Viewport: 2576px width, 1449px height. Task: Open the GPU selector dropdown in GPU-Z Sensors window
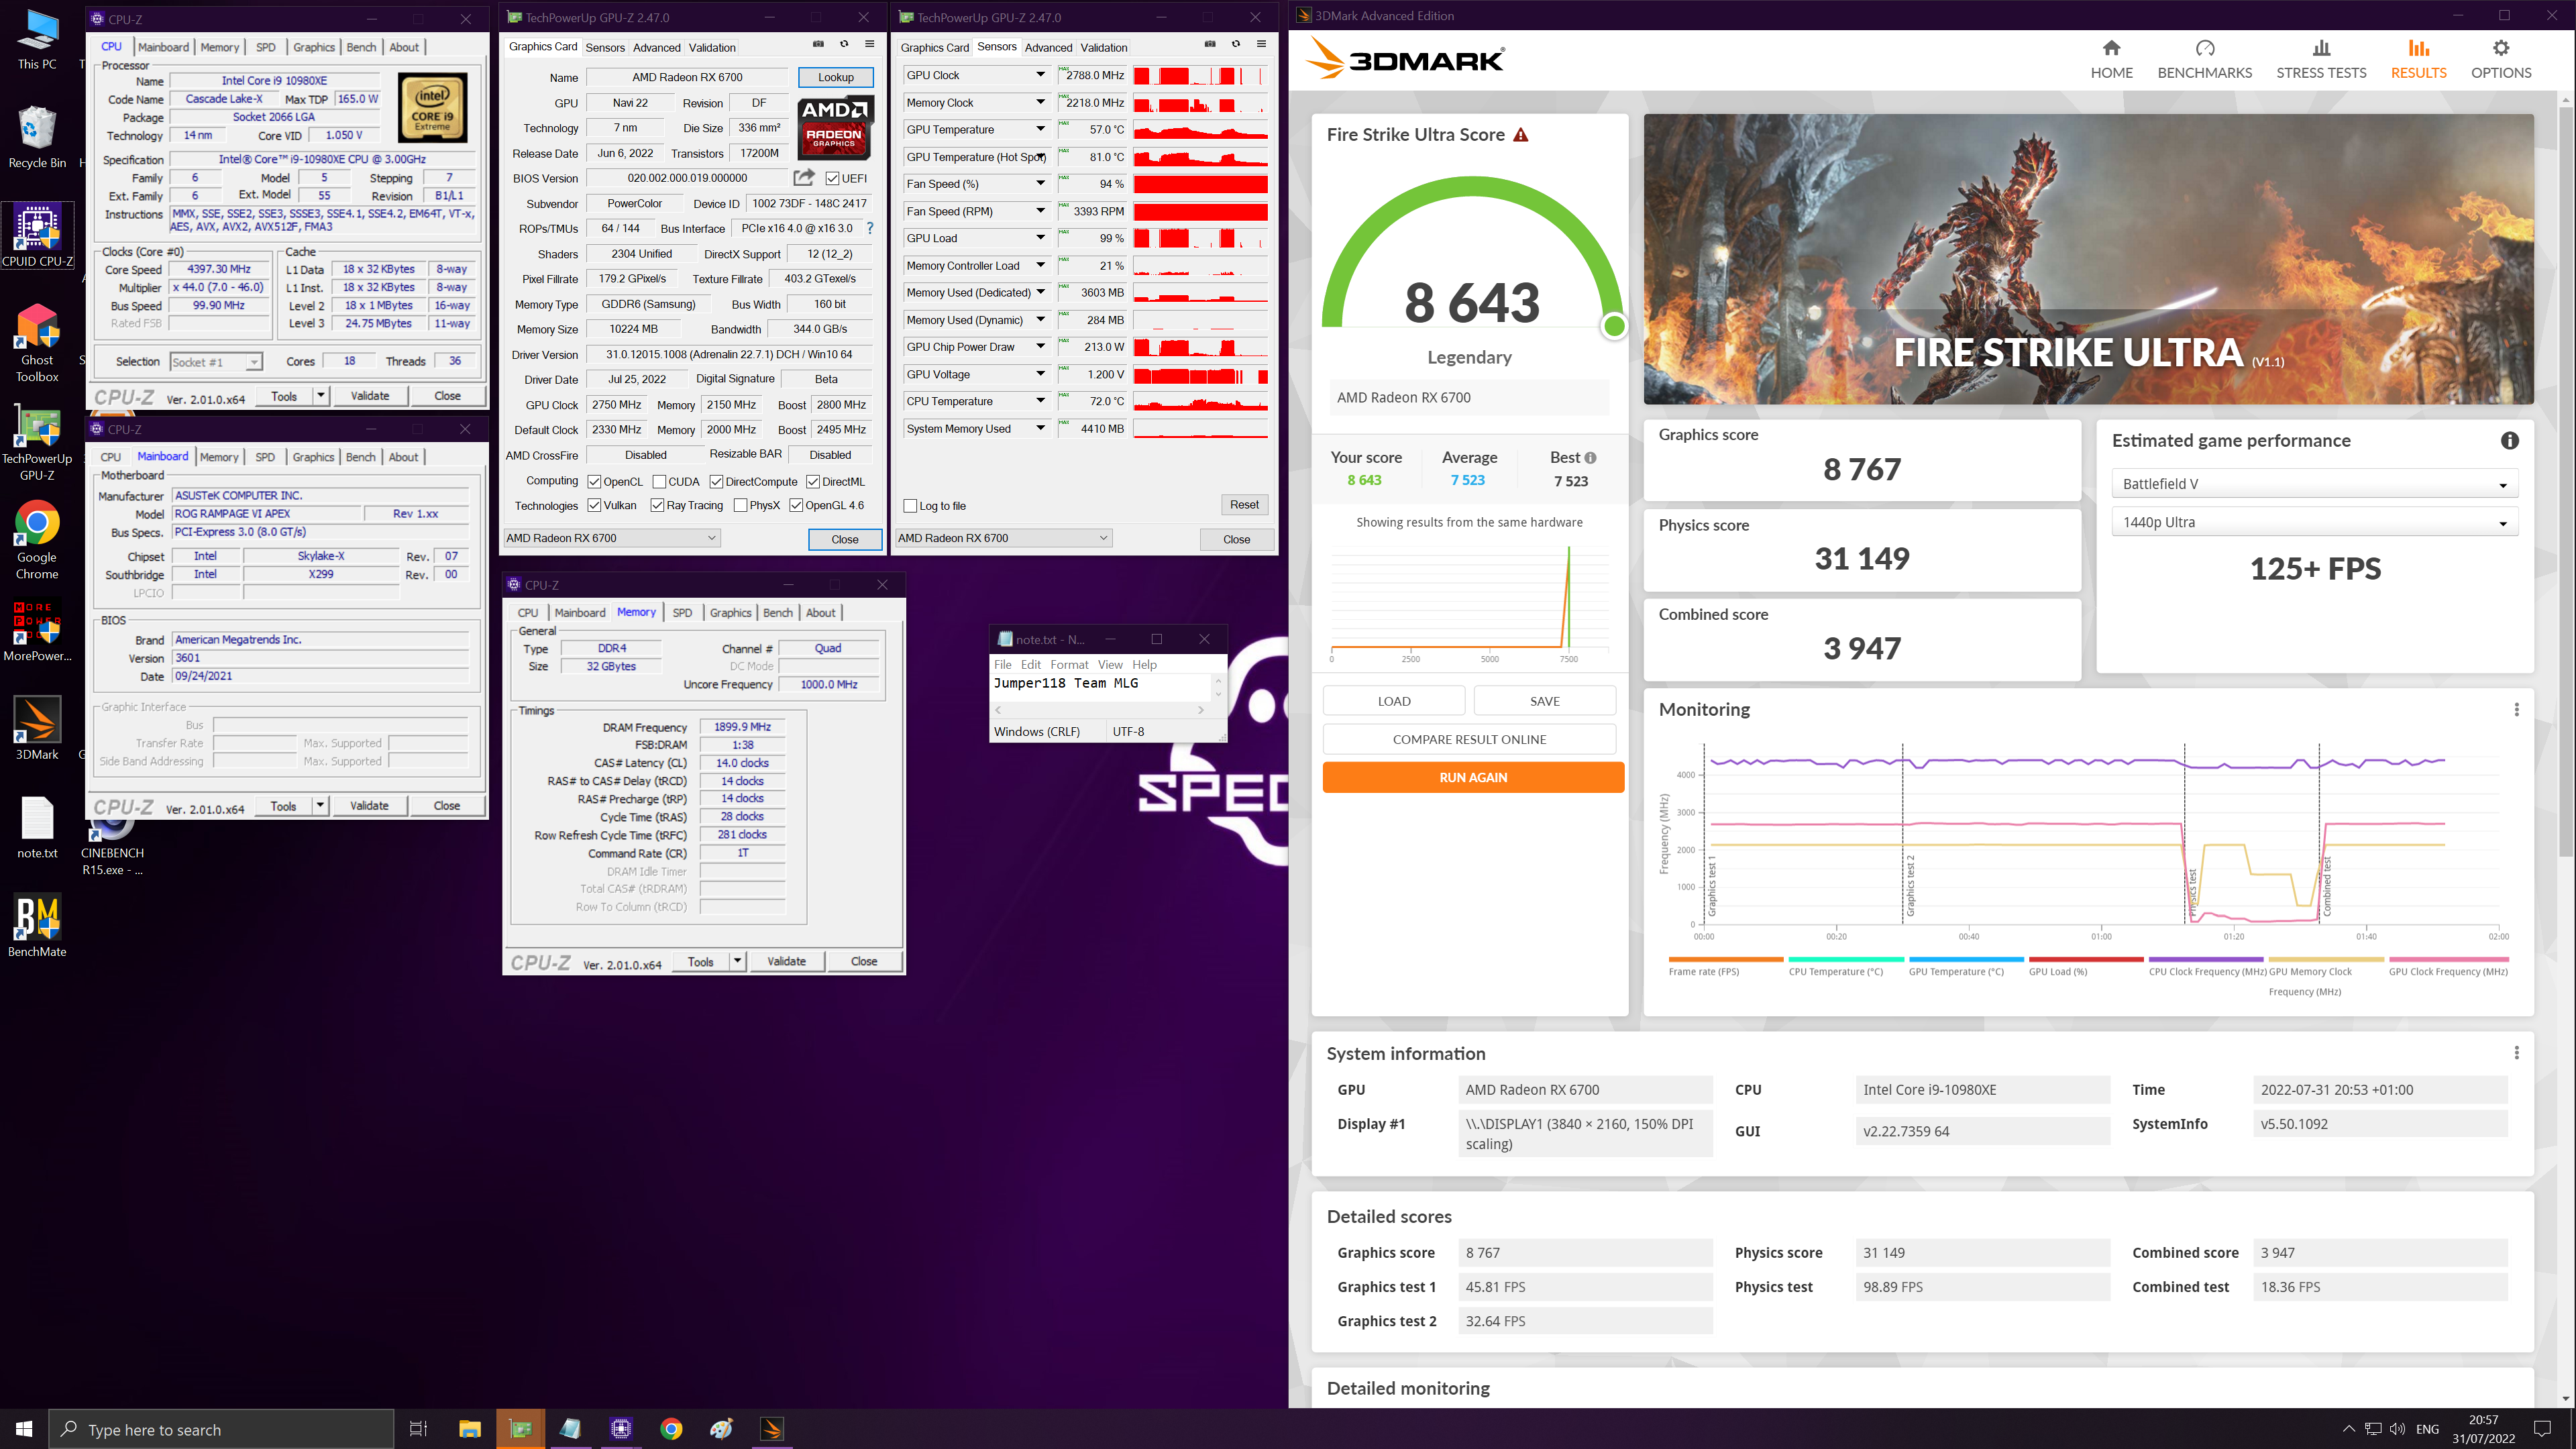1003,538
